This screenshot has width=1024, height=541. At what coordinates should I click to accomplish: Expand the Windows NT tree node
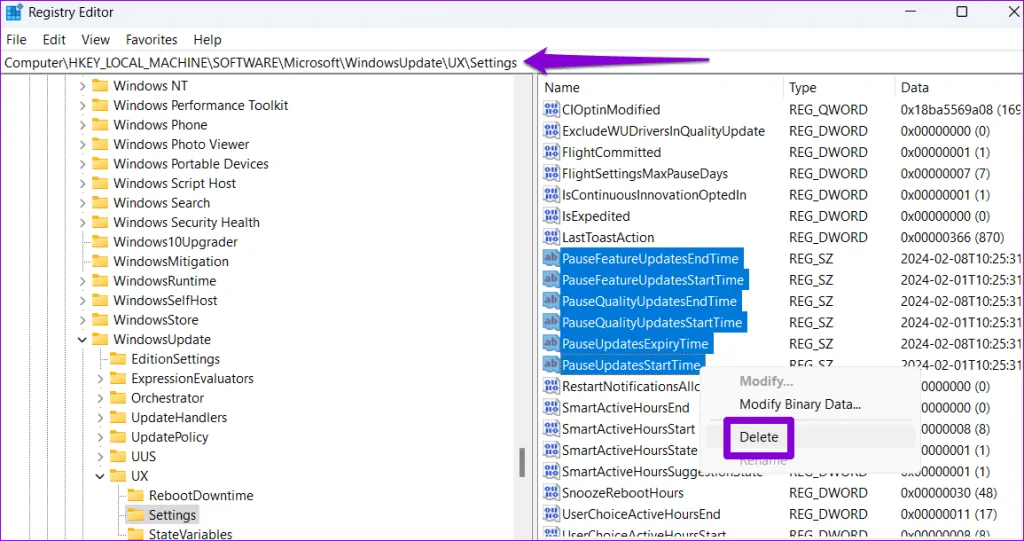(82, 86)
